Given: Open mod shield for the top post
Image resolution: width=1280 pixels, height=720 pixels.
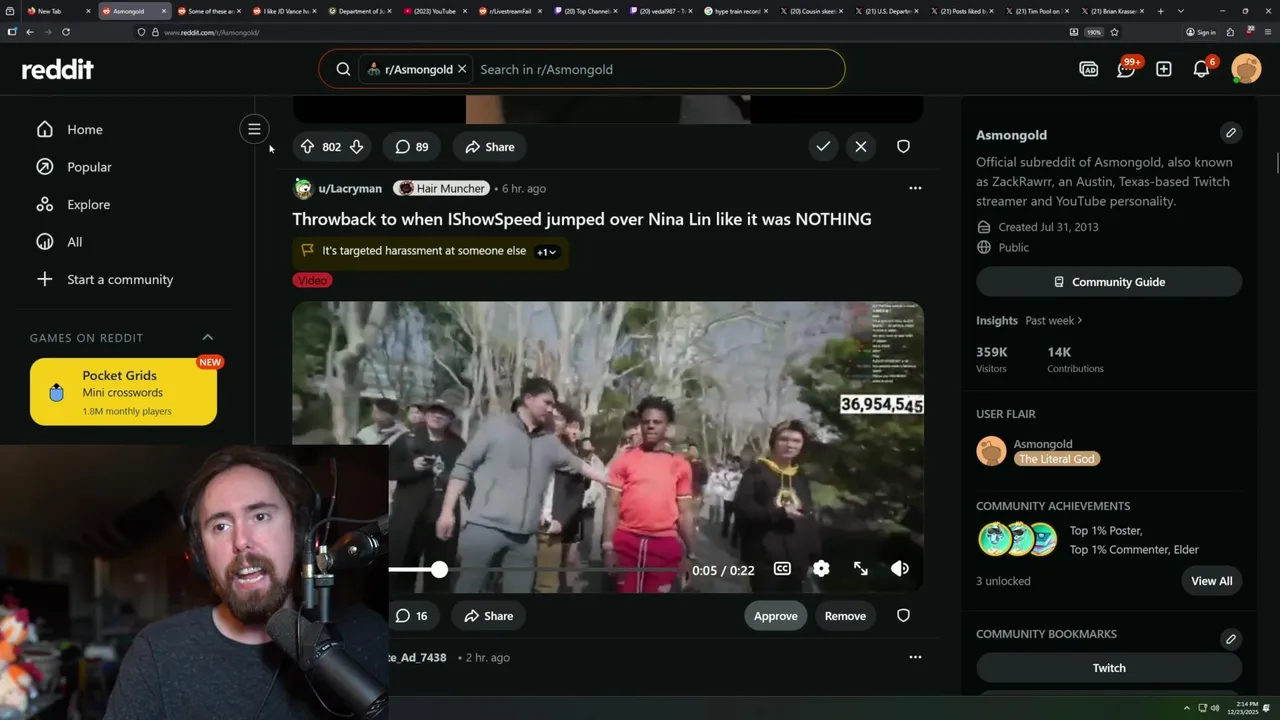Looking at the screenshot, I should tap(903, 146).
